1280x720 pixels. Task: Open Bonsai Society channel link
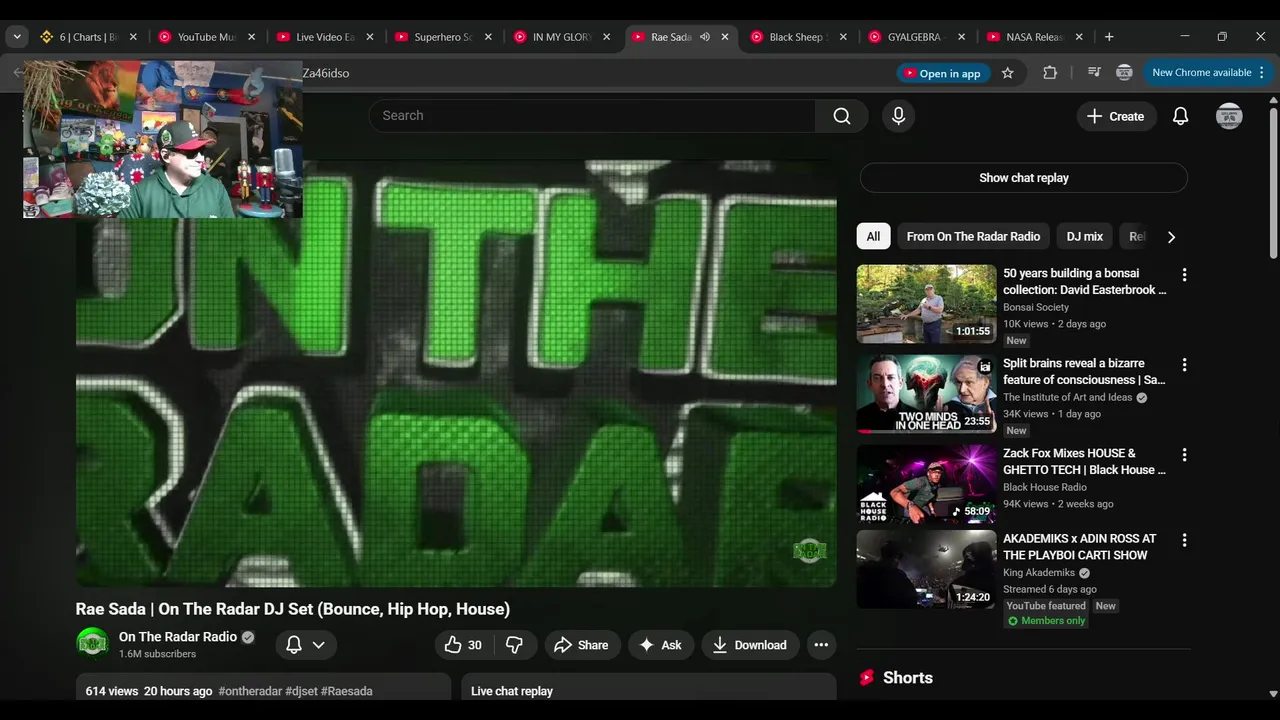point(1036,308)
